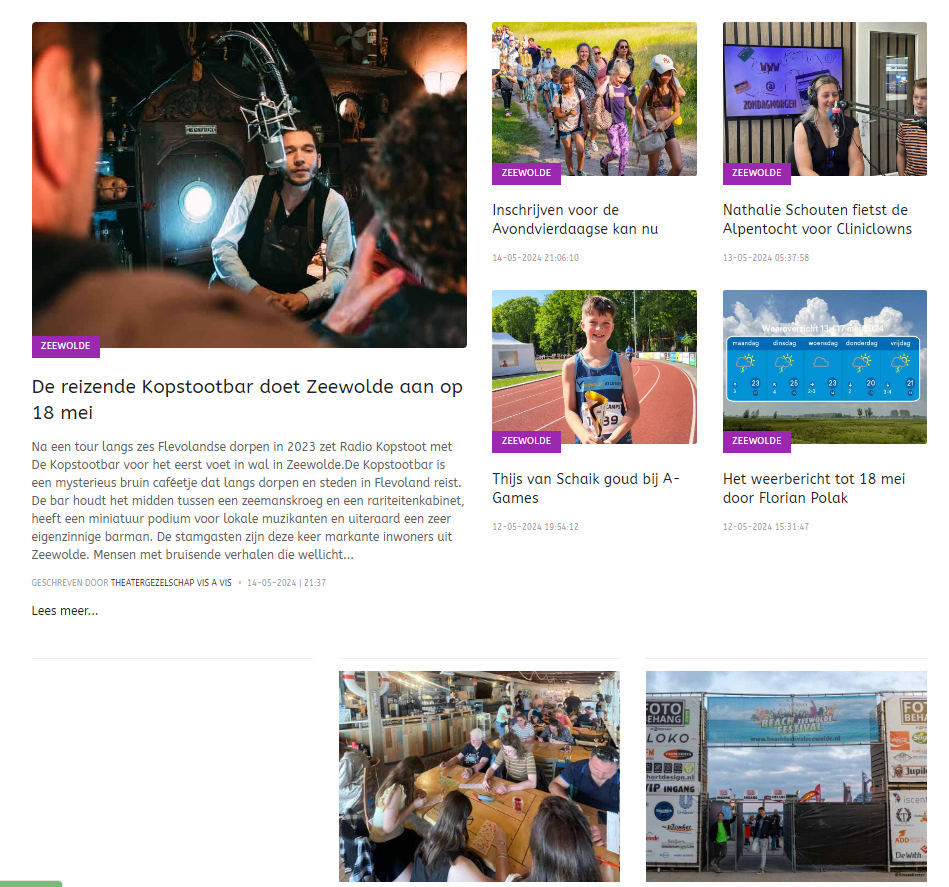Click ZEEWOLDE tag on Nathalie Schouten photo
This screenshot has height=887, width=949.
[757, 173]
